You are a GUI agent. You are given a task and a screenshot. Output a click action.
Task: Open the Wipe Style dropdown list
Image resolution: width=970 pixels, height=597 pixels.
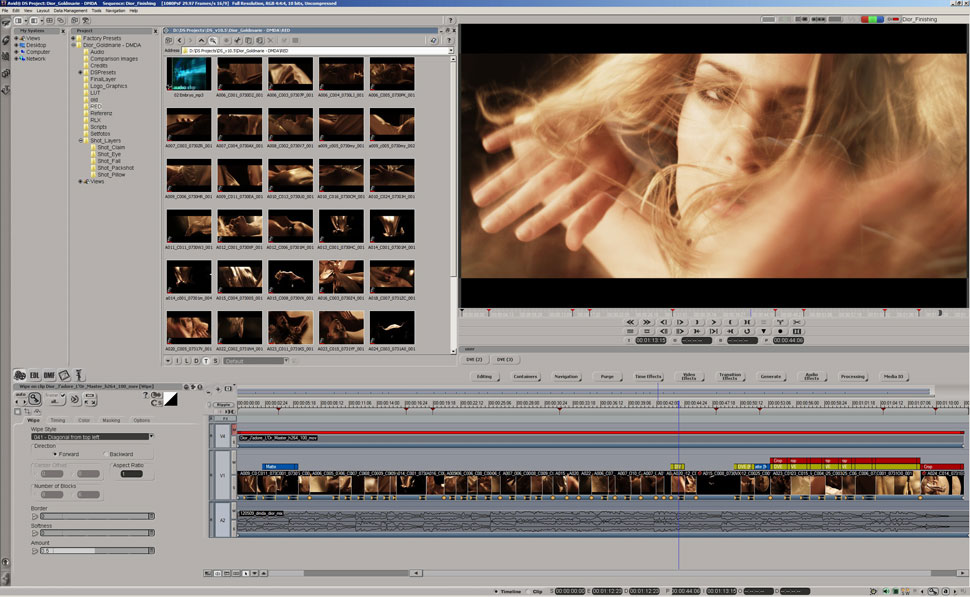(151, 437)
